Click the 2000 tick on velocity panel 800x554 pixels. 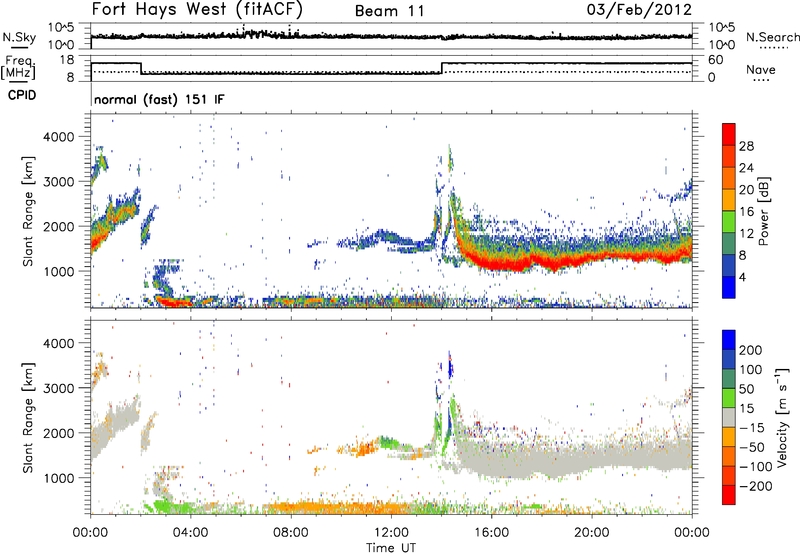tap(59, 433)
